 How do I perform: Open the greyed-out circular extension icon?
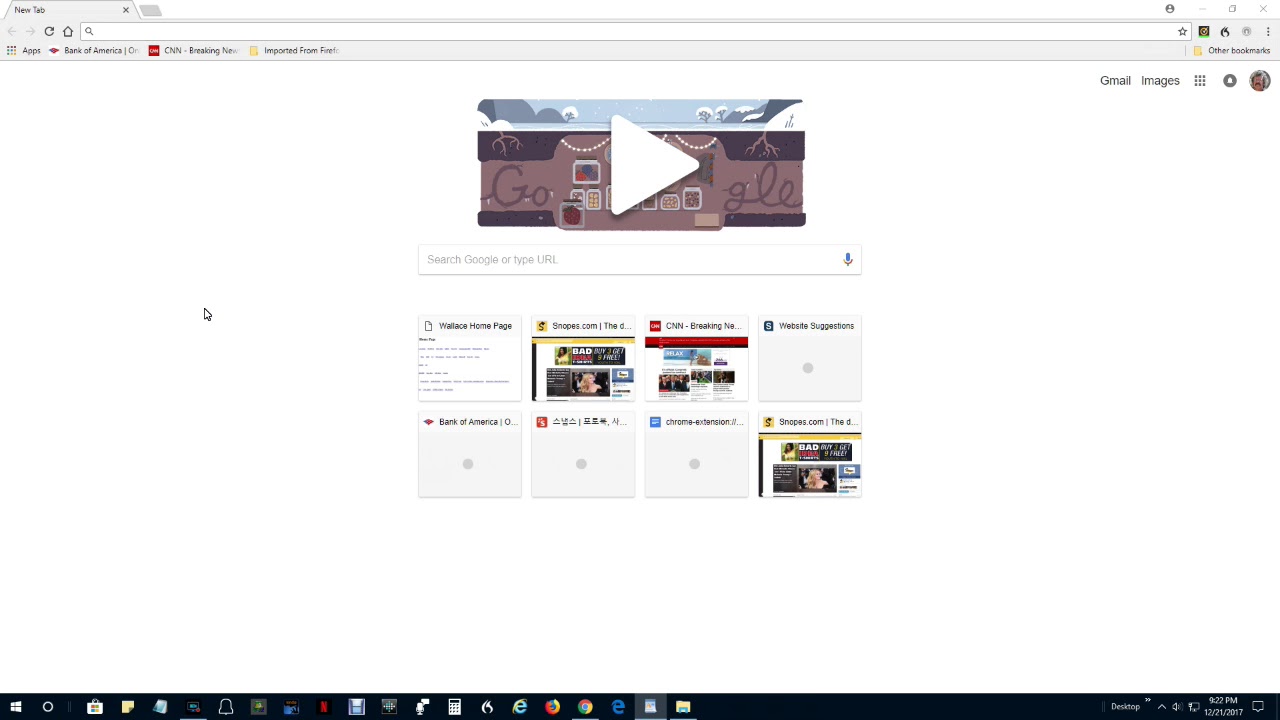coord(1246,31)
